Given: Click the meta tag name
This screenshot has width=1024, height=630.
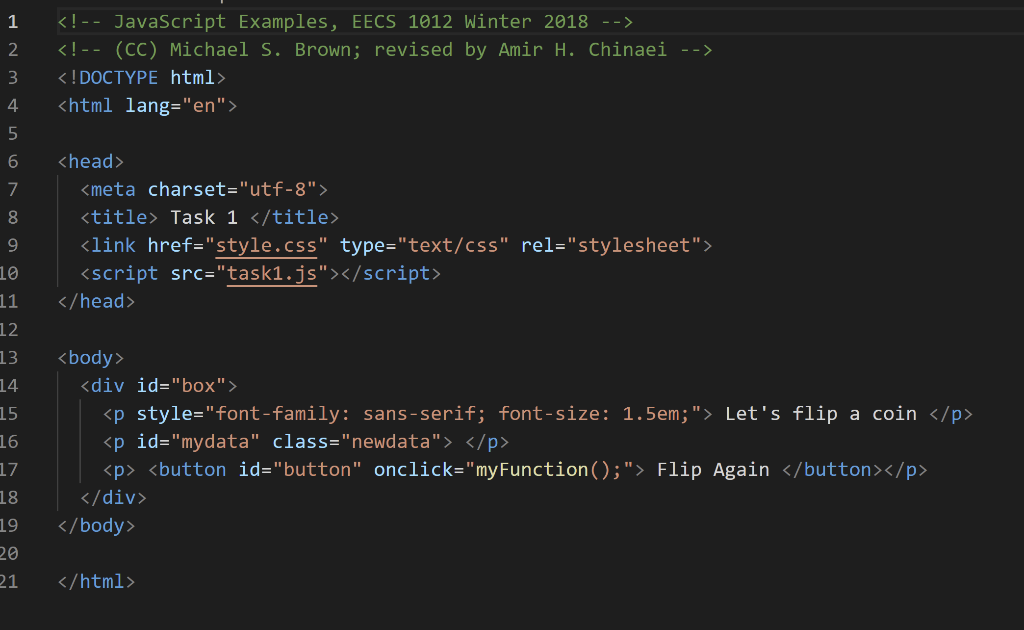Looking at the screenshot, I should 113,189.
